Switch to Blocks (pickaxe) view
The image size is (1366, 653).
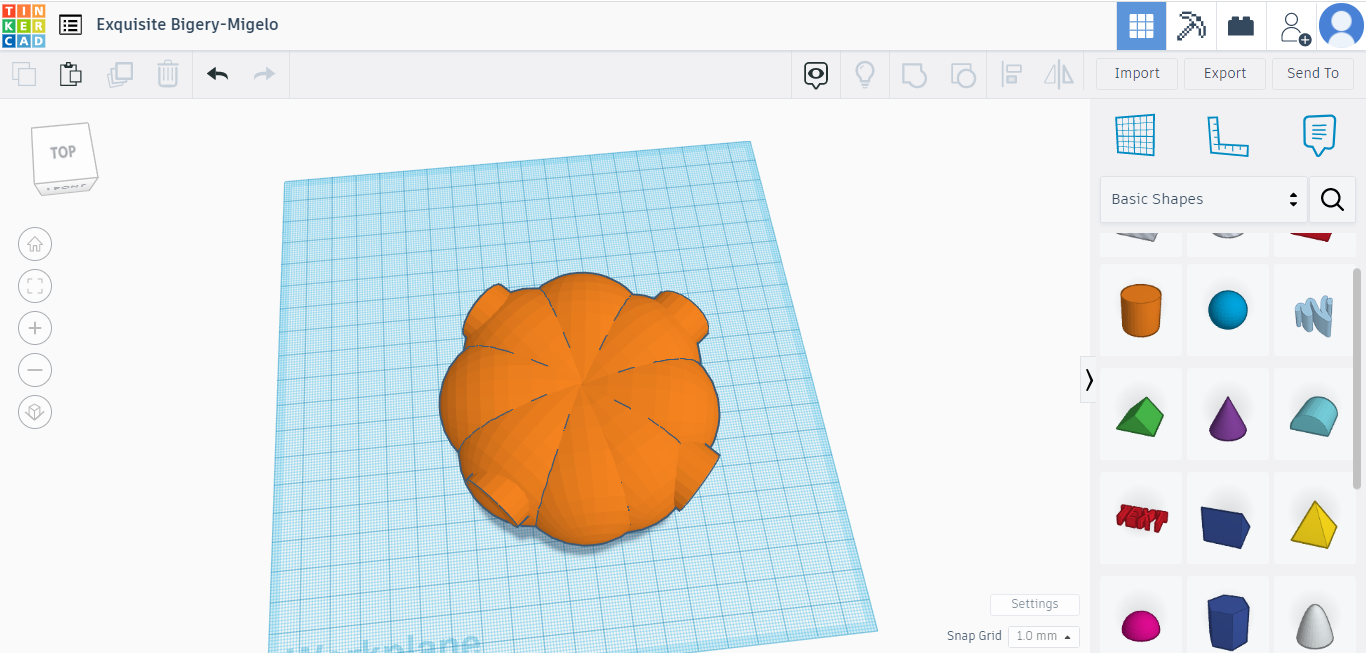point(1191,26)
